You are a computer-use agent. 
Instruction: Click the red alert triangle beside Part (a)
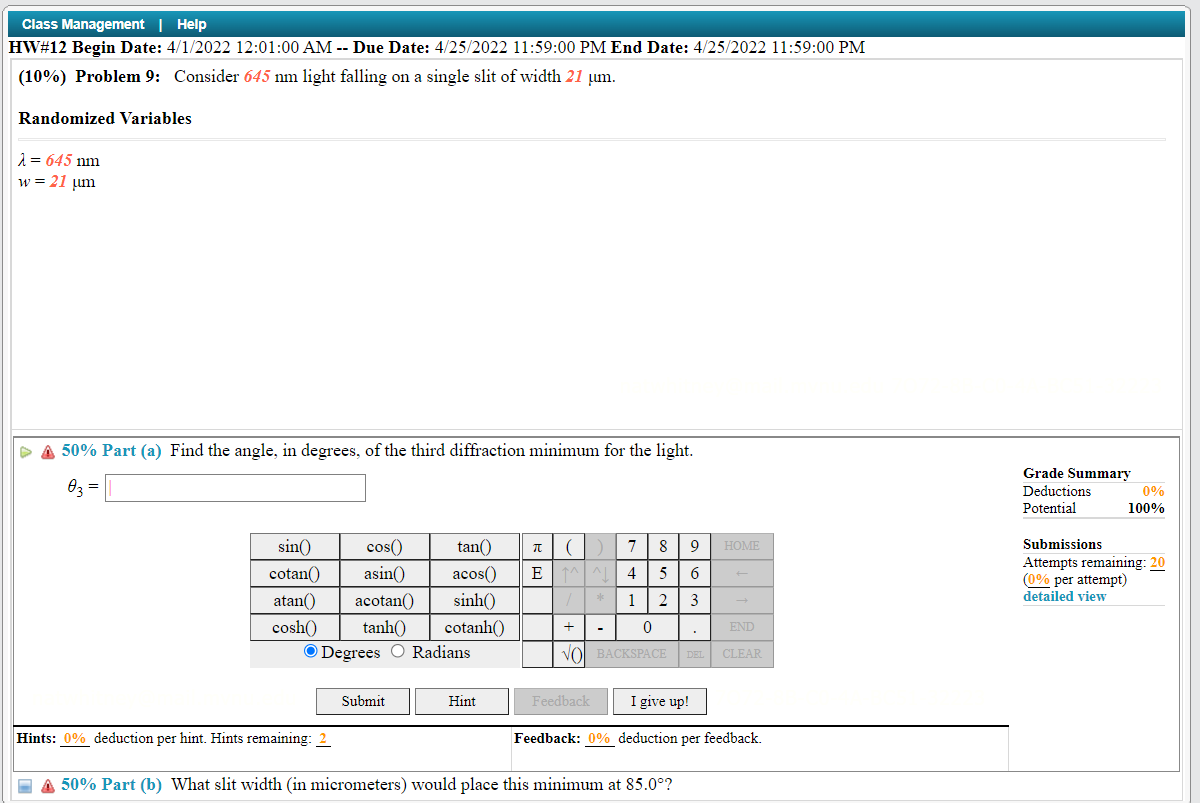46,451
